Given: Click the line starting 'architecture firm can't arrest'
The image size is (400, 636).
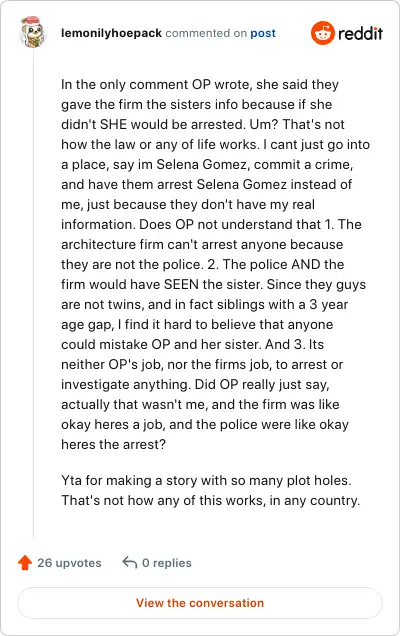Looking at the screenshot, I should [x=202, y=244].
